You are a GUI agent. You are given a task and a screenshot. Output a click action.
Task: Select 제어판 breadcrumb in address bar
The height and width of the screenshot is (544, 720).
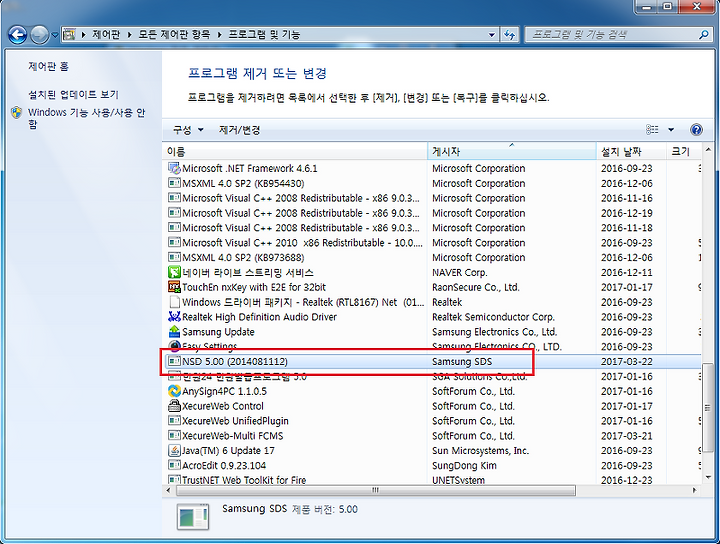[x=106, y=34]
